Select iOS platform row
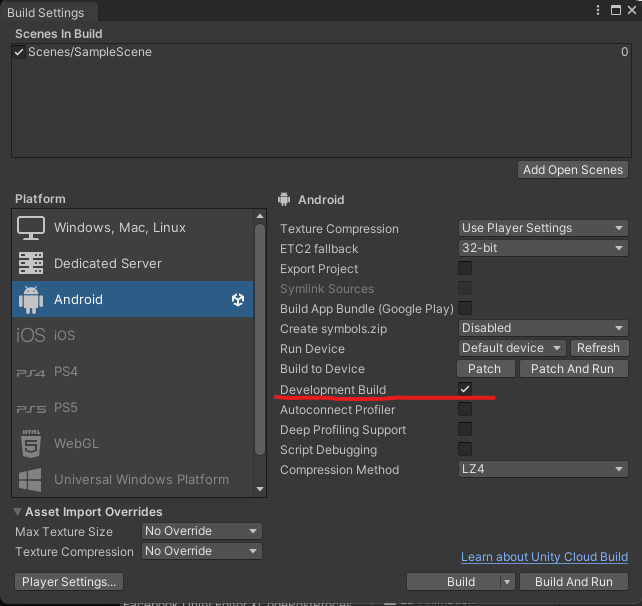 [x=133, y=335]
